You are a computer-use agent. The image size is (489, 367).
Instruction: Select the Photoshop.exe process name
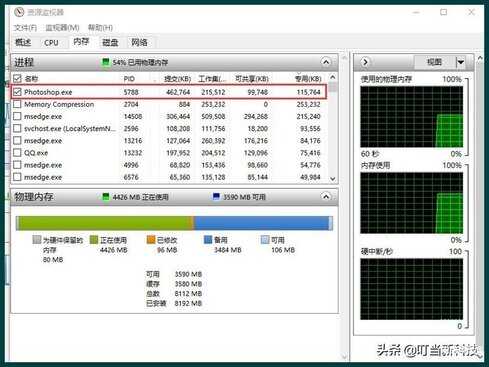48,92
